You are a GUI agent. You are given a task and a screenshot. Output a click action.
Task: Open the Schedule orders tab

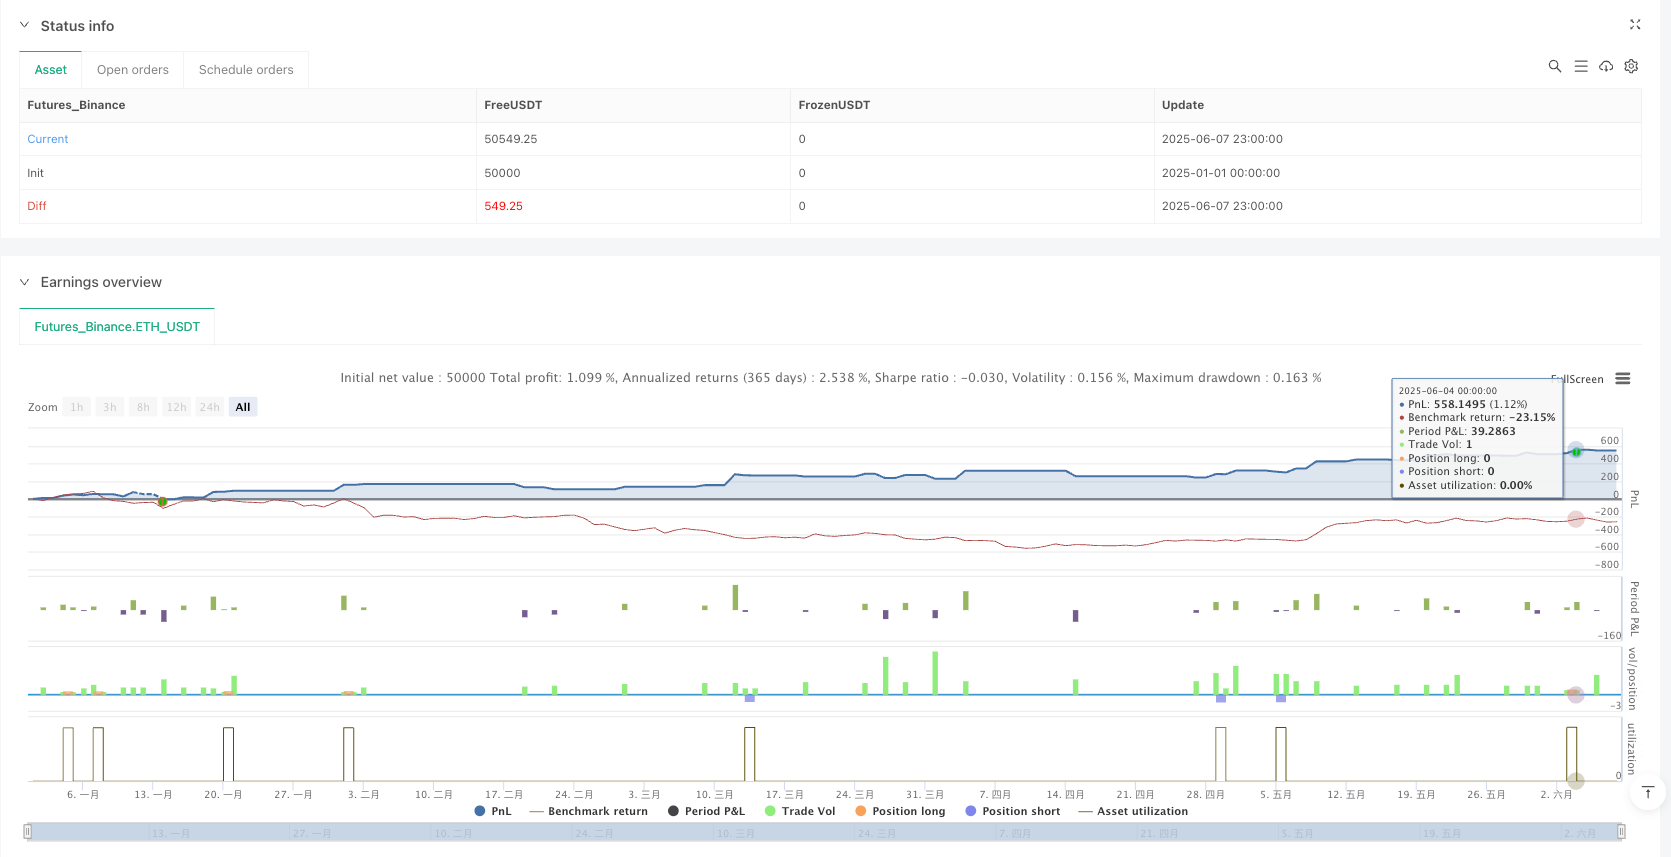(x=246, y=70)
